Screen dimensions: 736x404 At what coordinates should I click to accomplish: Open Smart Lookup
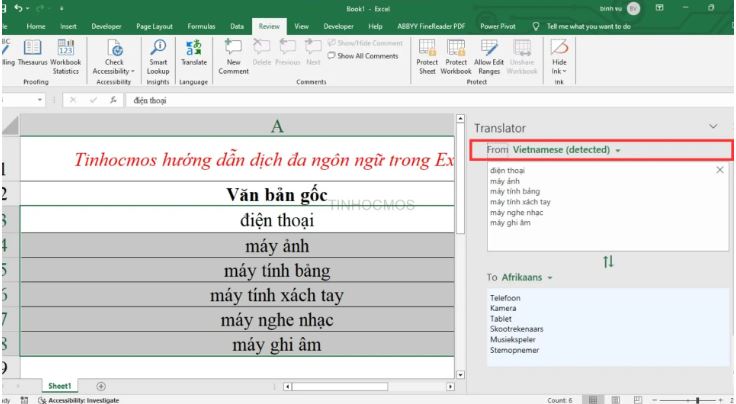click(x=158, y=57)
